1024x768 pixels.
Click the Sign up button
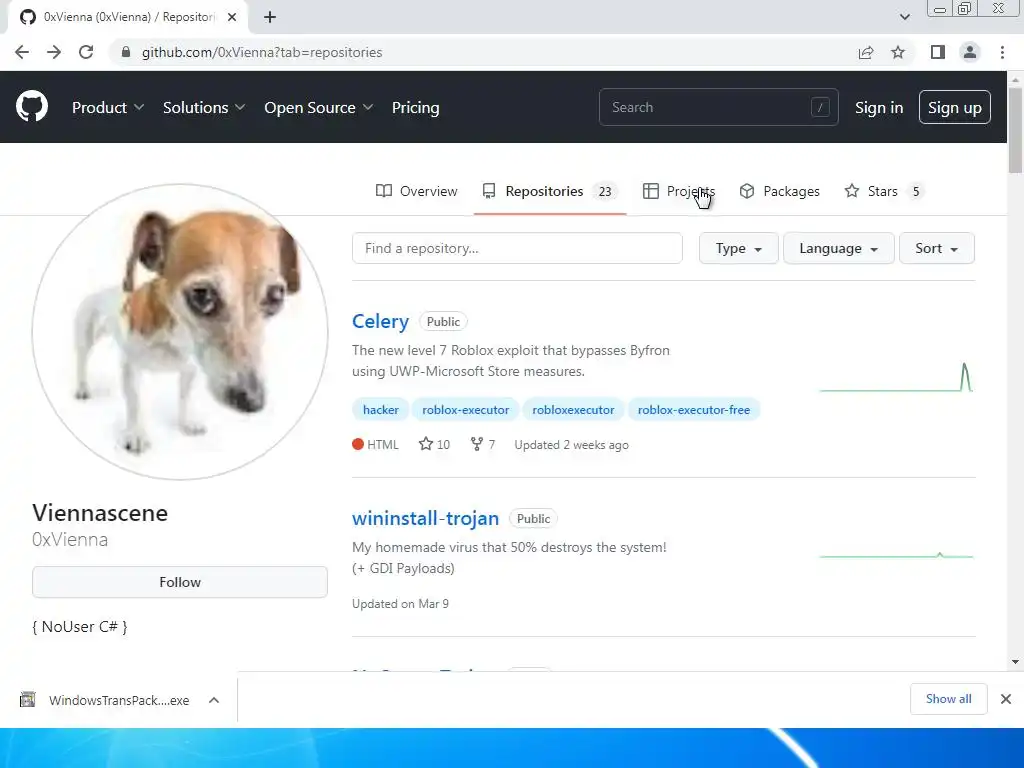[955, 107]
